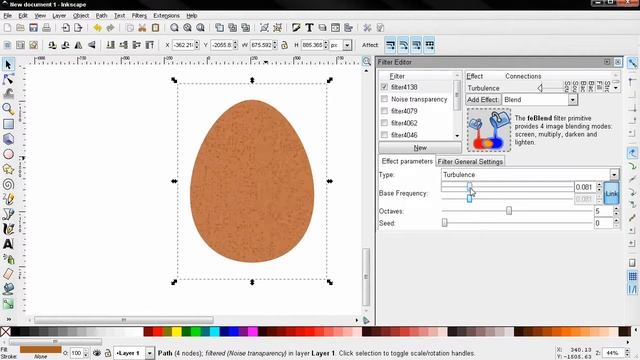640x360 pixels.
Task: Open the Object menu
Action: [x=81, y=16]
